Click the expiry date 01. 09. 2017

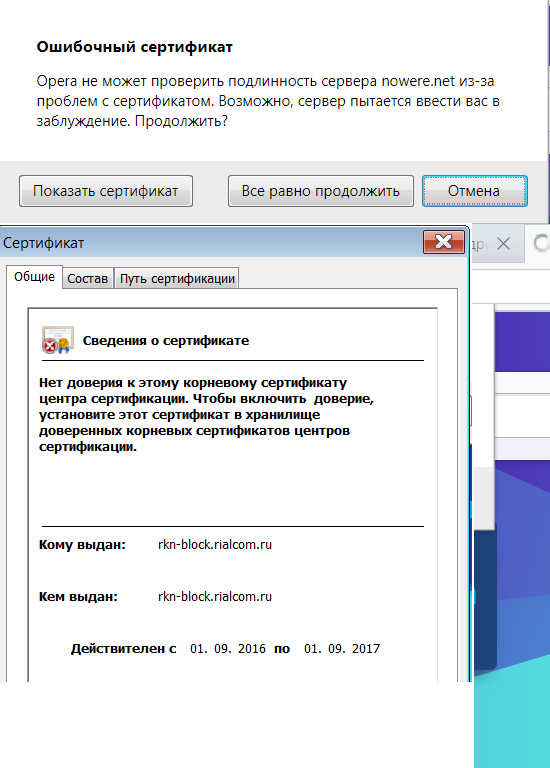(342, 648)
